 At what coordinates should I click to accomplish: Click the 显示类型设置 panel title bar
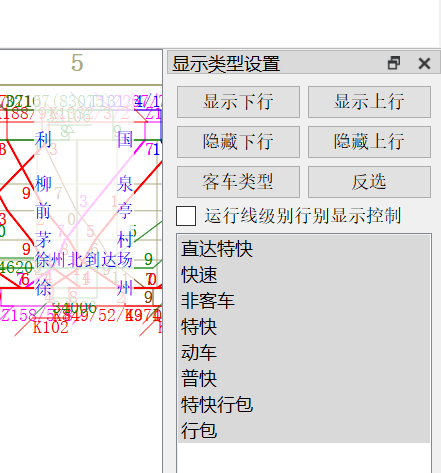tap(303, 63)
